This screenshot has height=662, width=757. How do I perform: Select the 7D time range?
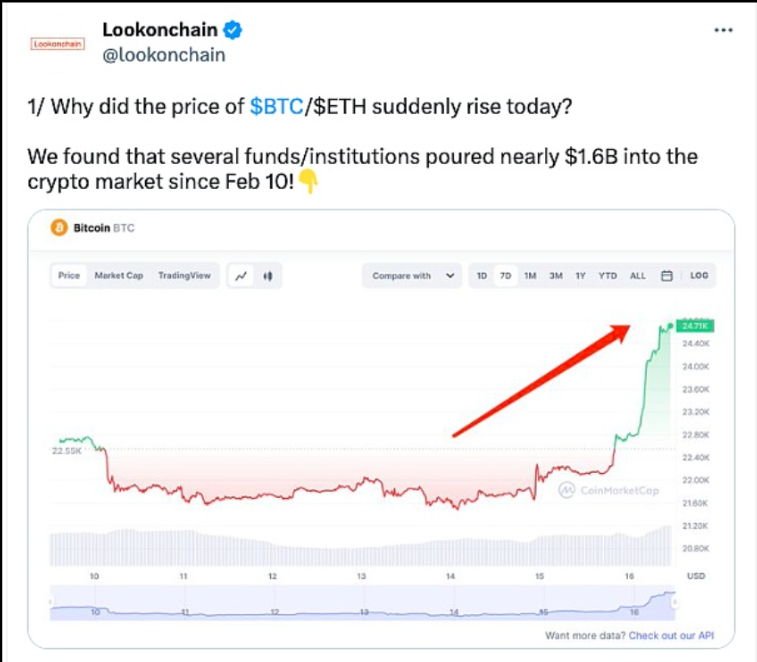click(x=506, y=276)
